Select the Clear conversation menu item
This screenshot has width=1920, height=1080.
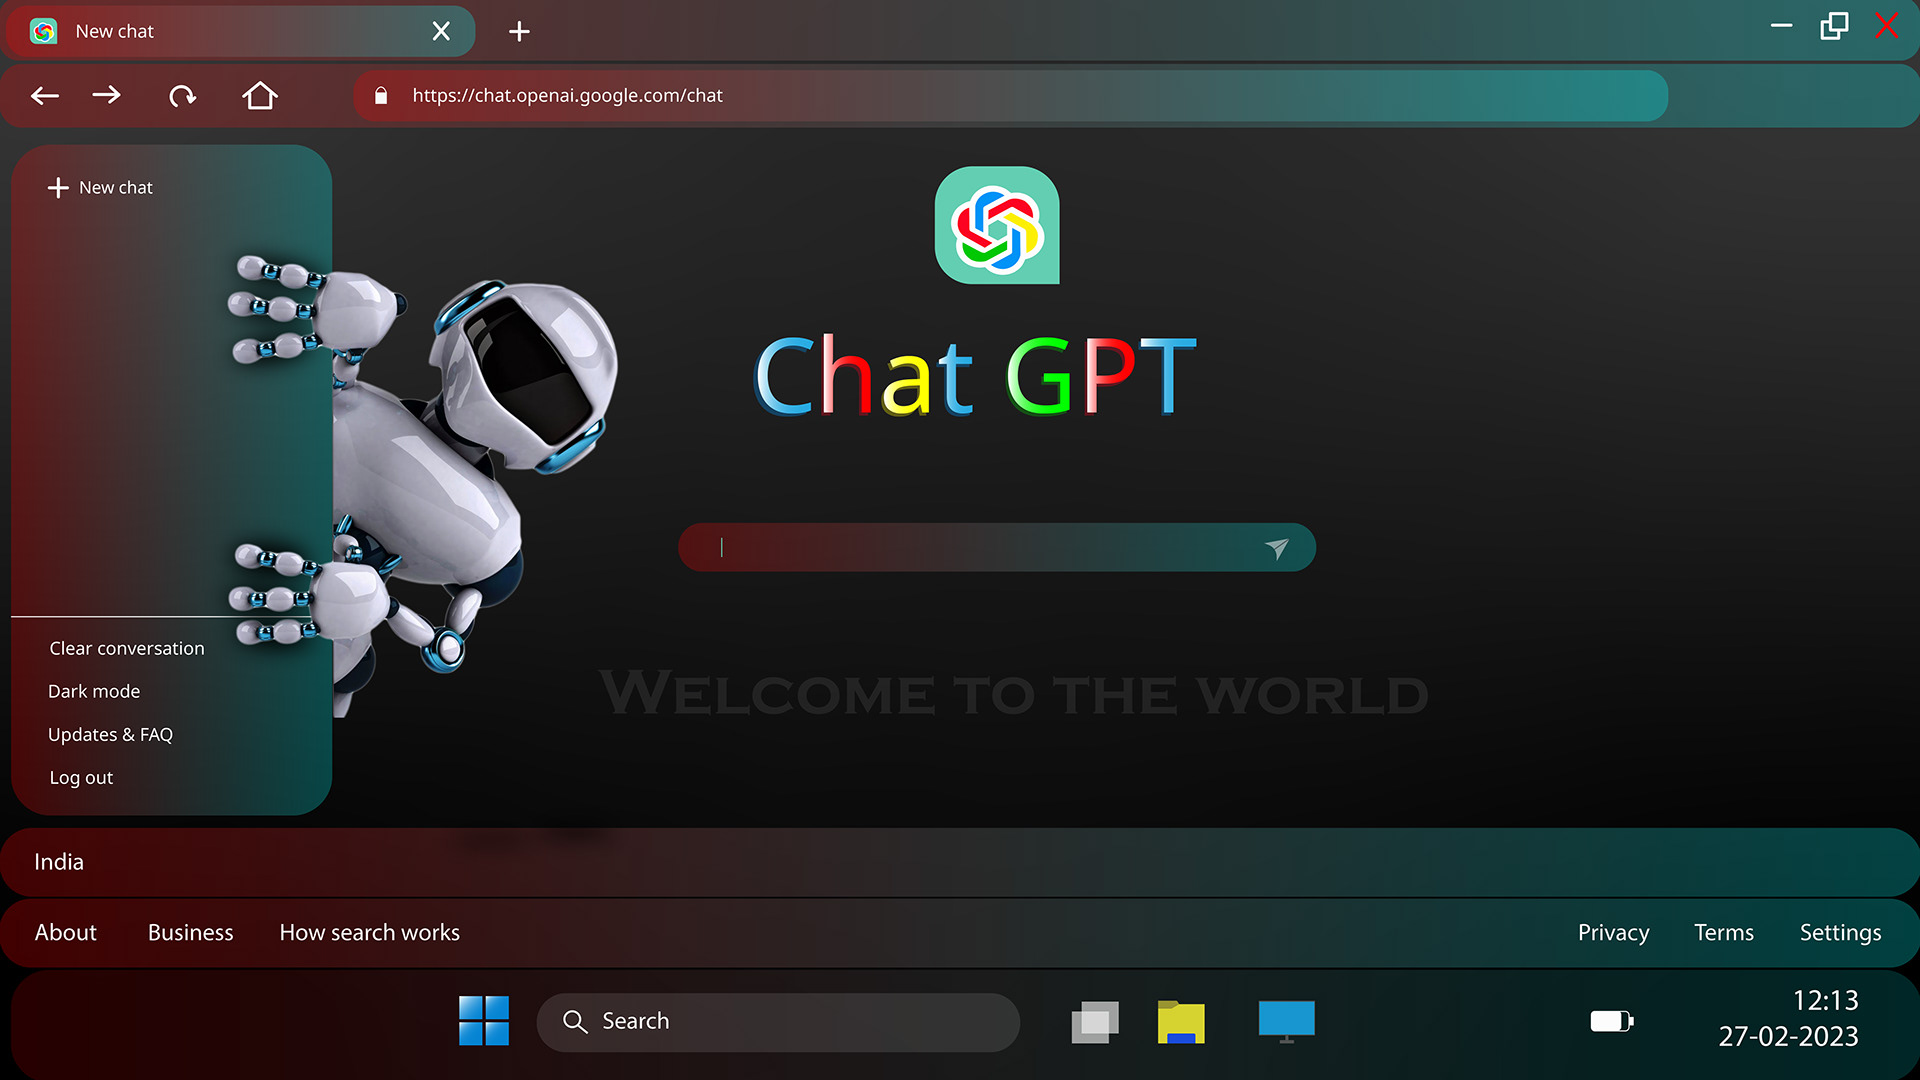point(128,647)
